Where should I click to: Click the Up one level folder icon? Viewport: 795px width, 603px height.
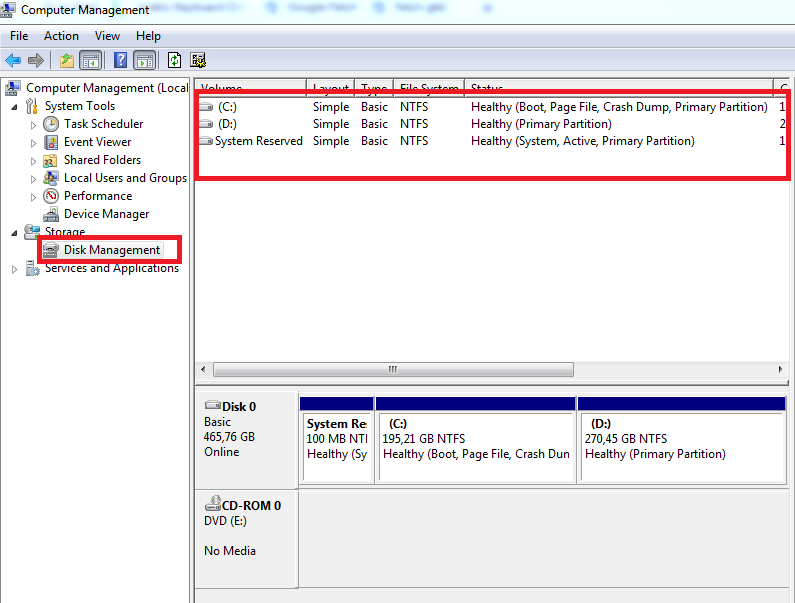(66, 60)
